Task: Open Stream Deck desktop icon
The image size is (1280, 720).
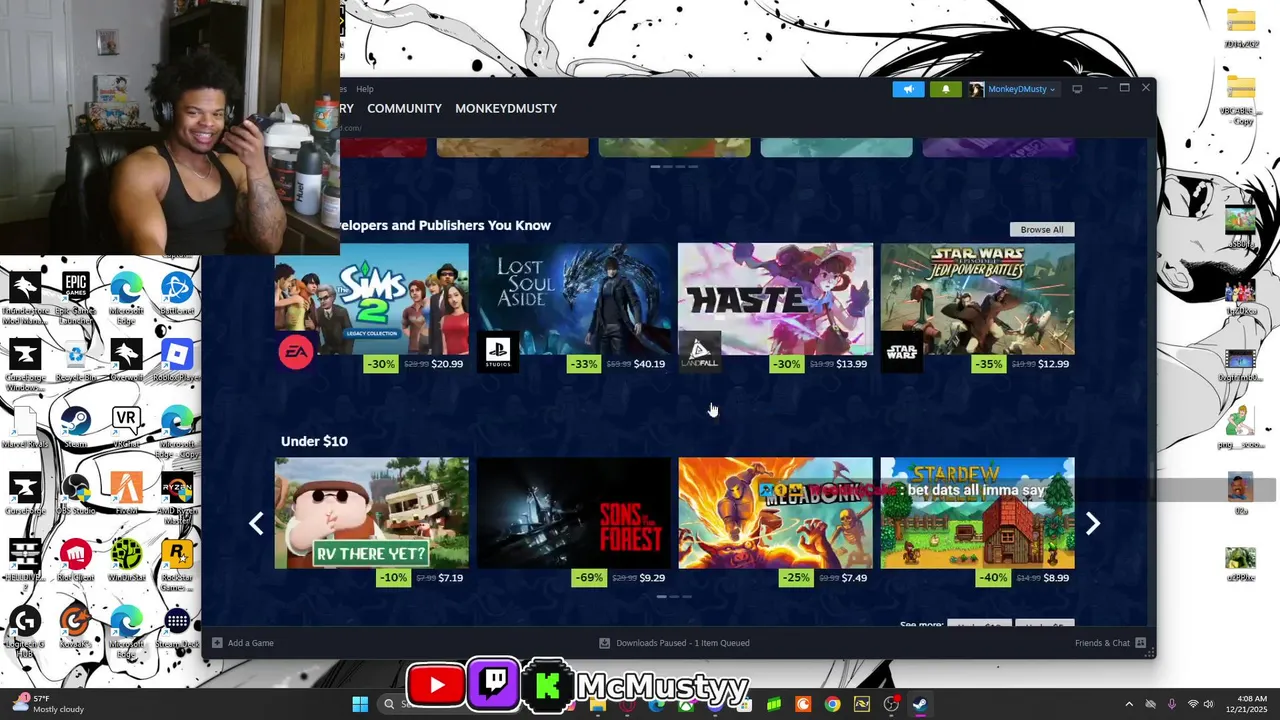Action: (x=177, y=629)
